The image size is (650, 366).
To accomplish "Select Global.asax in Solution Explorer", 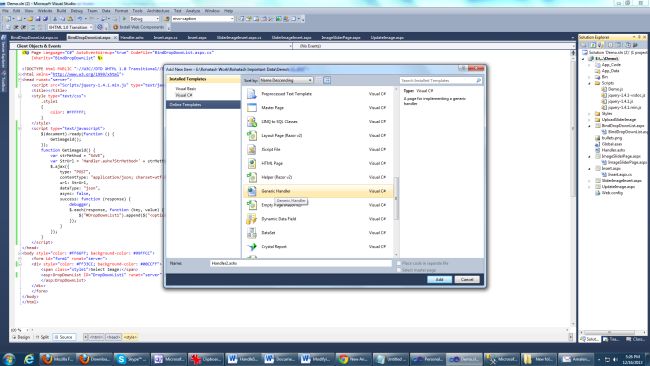I will pyautogui.click(x=611, y=144).
